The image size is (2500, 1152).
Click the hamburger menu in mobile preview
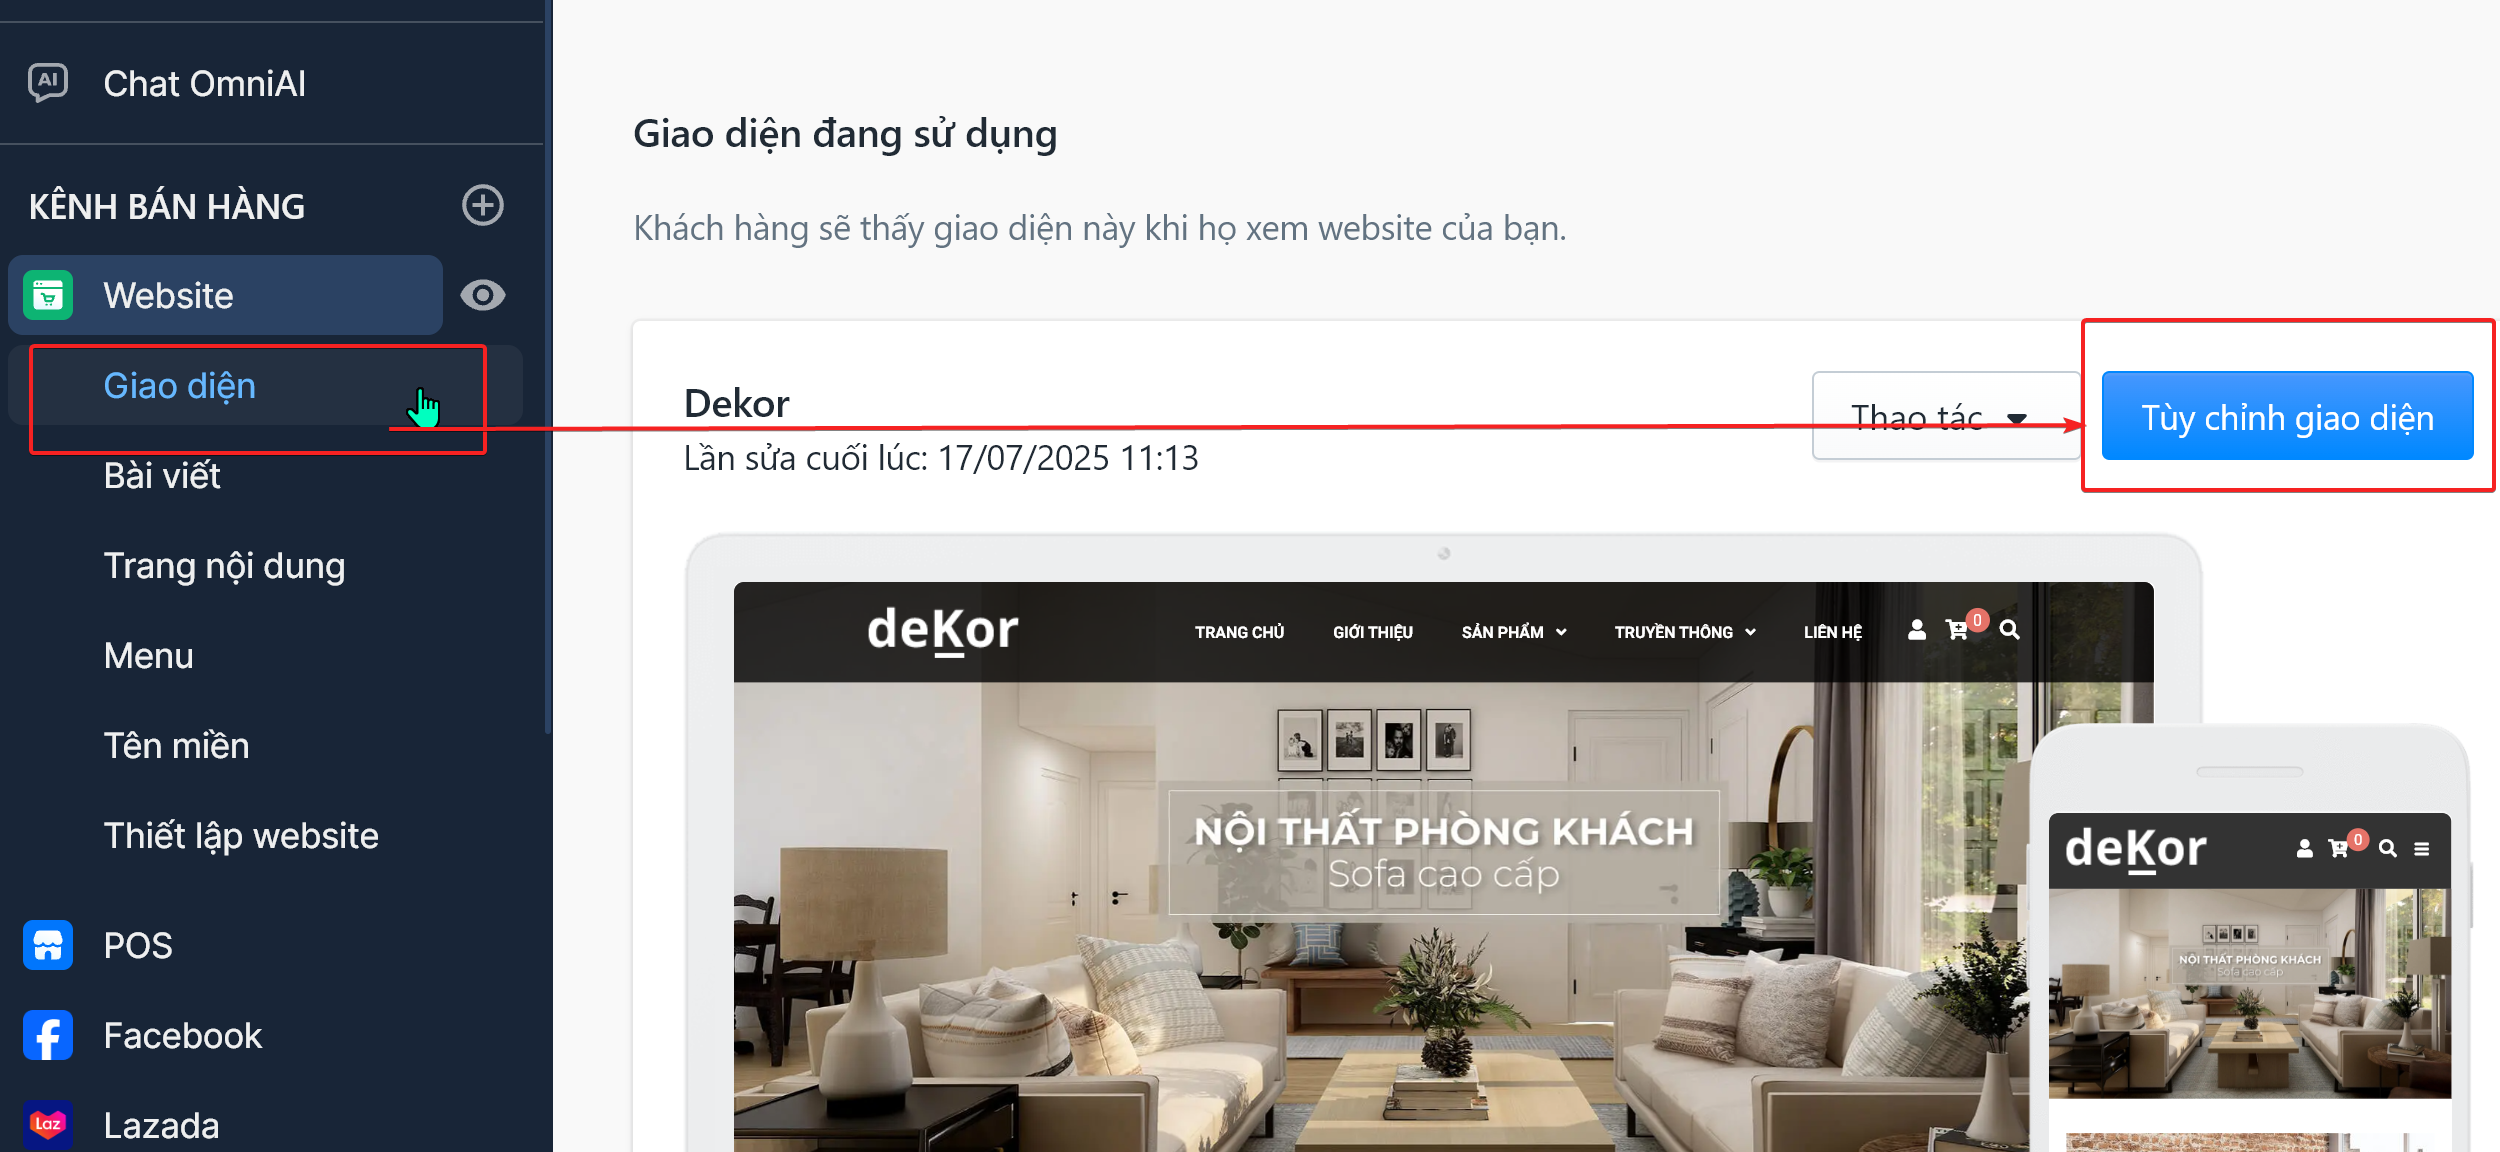click(2422, 849)
